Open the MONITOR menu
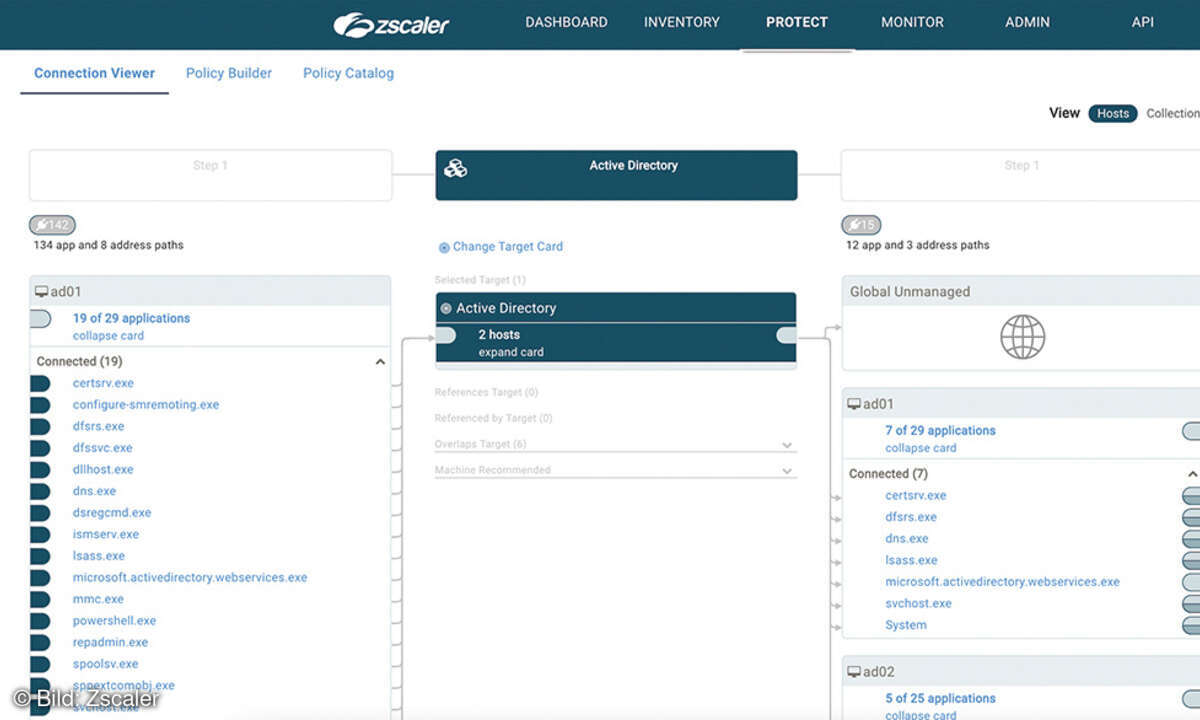1200x720 pixels. pyautogui.click(x=911, y=22)
